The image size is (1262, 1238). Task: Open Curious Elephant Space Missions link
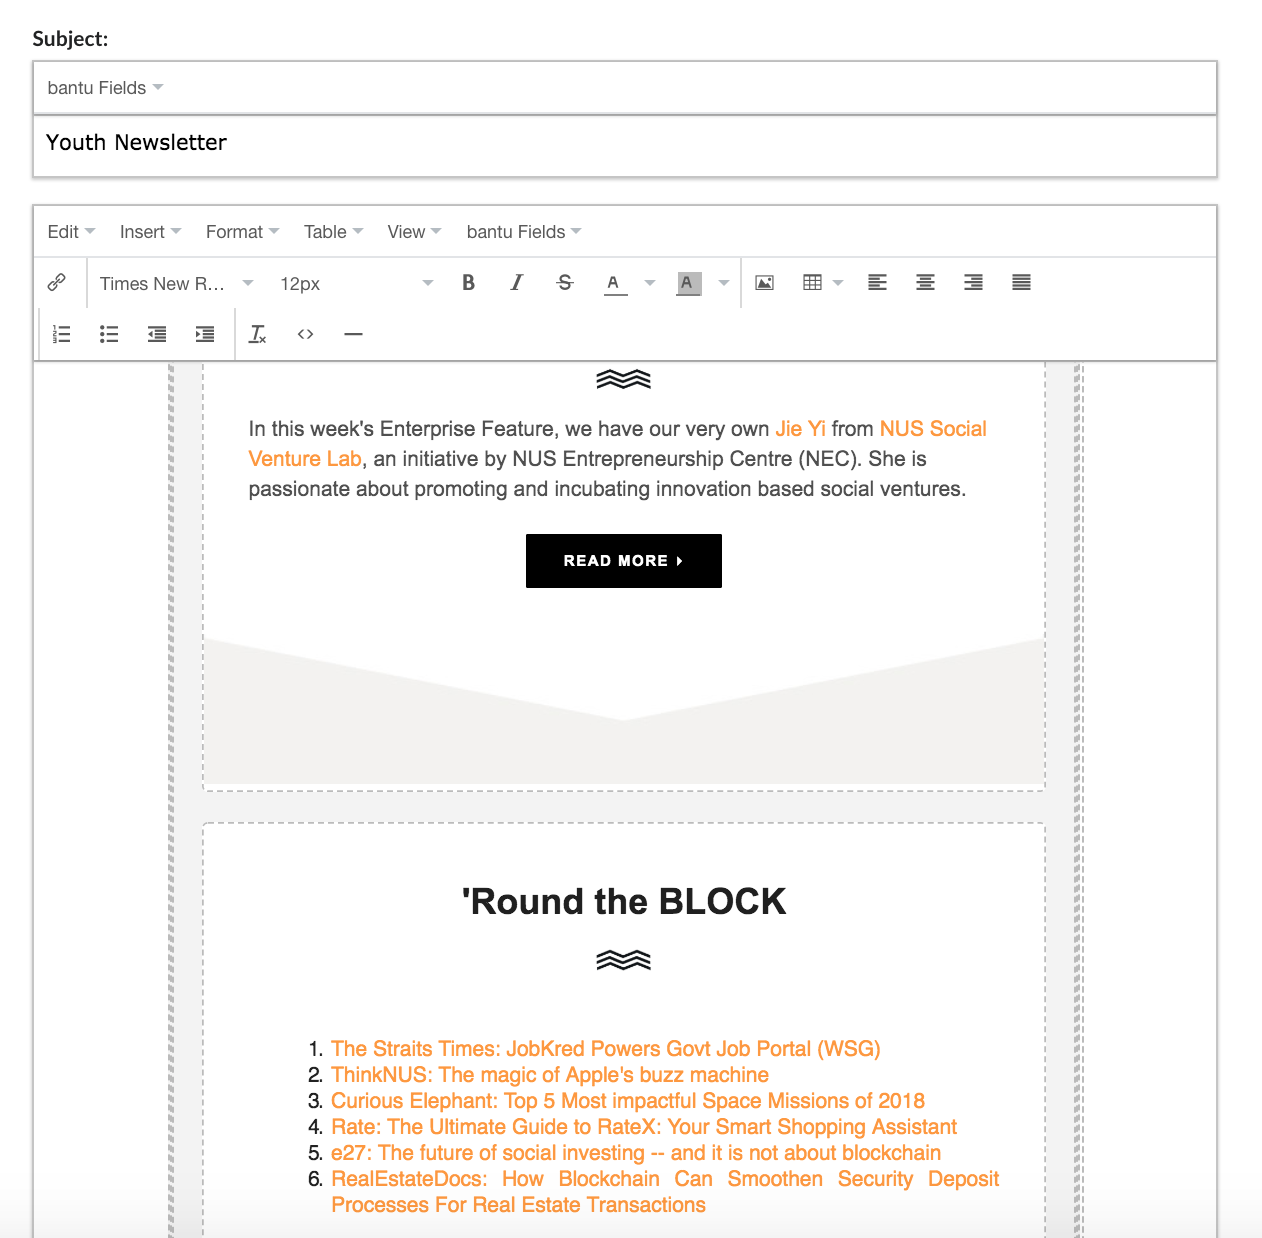click(628, 1101)
